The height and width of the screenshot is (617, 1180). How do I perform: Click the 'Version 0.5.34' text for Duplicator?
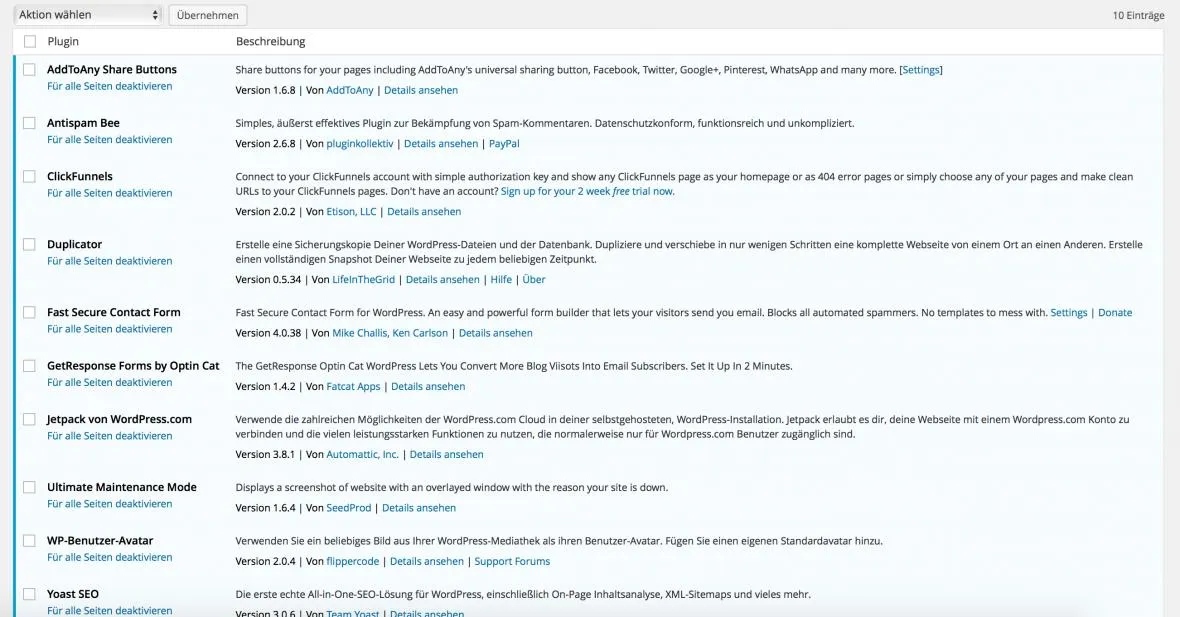click(269, 279)
